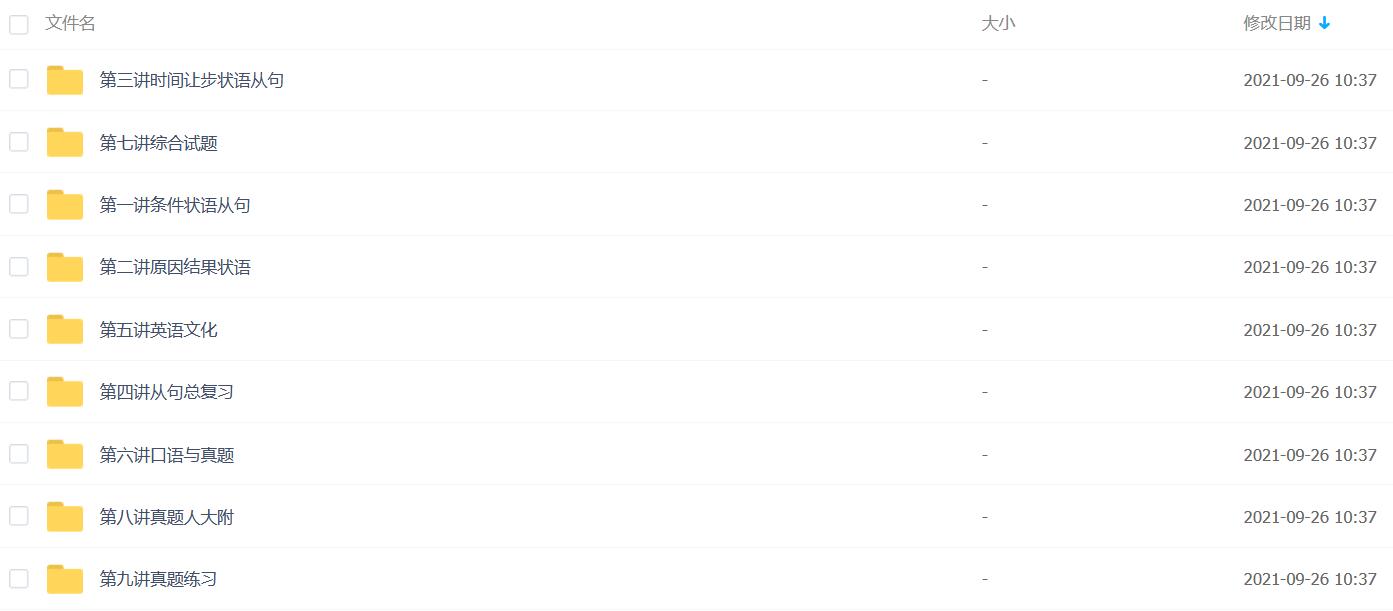Toggle the select-all checkbox beside 文件名
1393x611 pixels.
click(x=19, y=24)
